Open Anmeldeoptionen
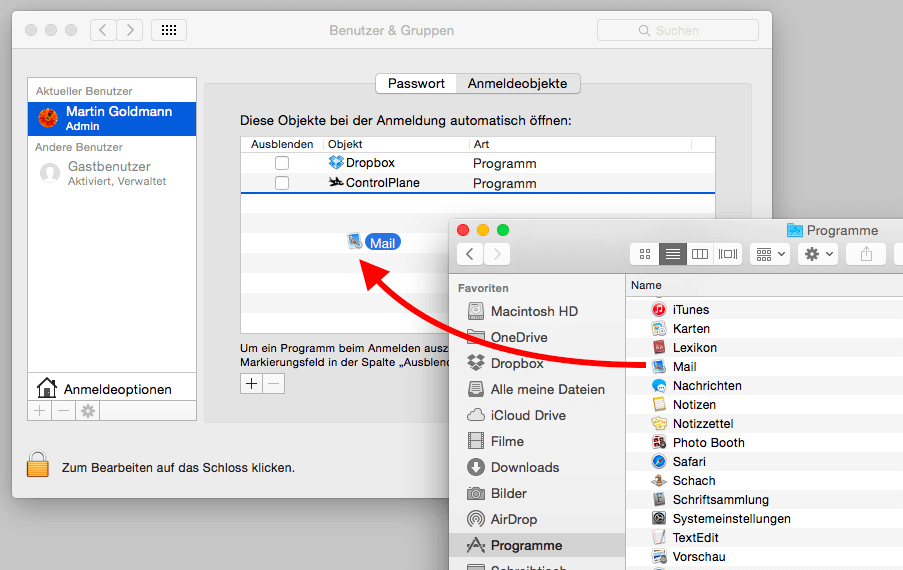The width and height of the screenshot is (903, 570). pyautogui.click(x=112, y=389)
